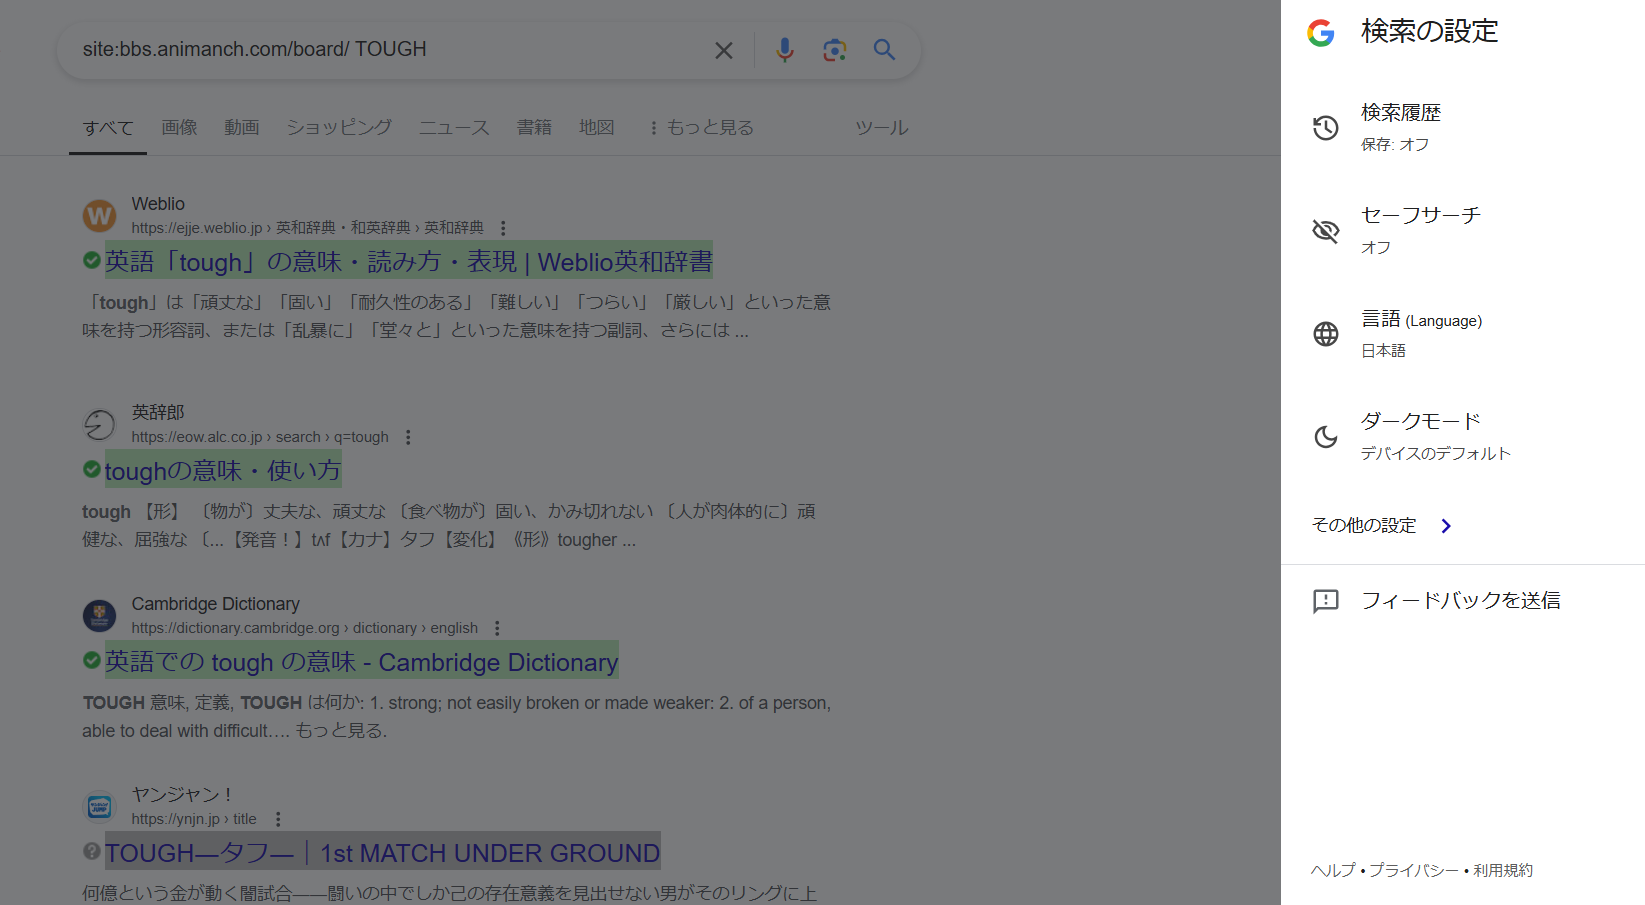Viewport: 1645px width, 905px height.
Task: Start voice search with microphone icon
Action: (x=785, y=50)
